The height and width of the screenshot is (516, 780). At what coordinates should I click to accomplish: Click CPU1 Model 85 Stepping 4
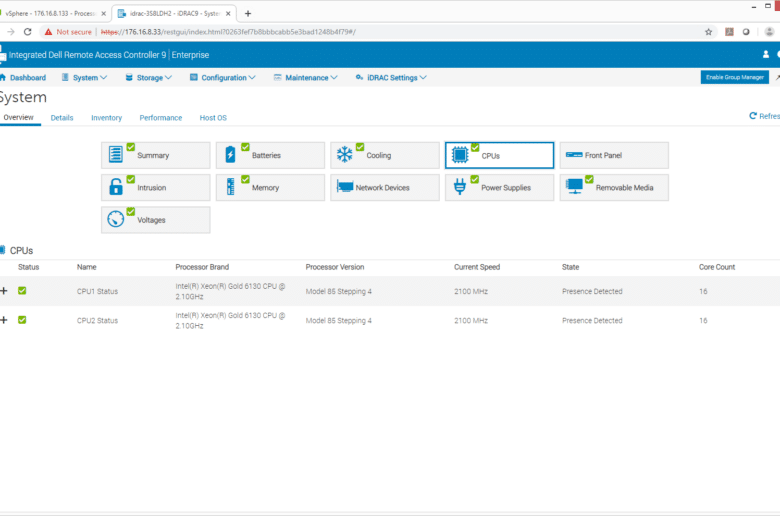pyautogui.click(x=338, y=292)
